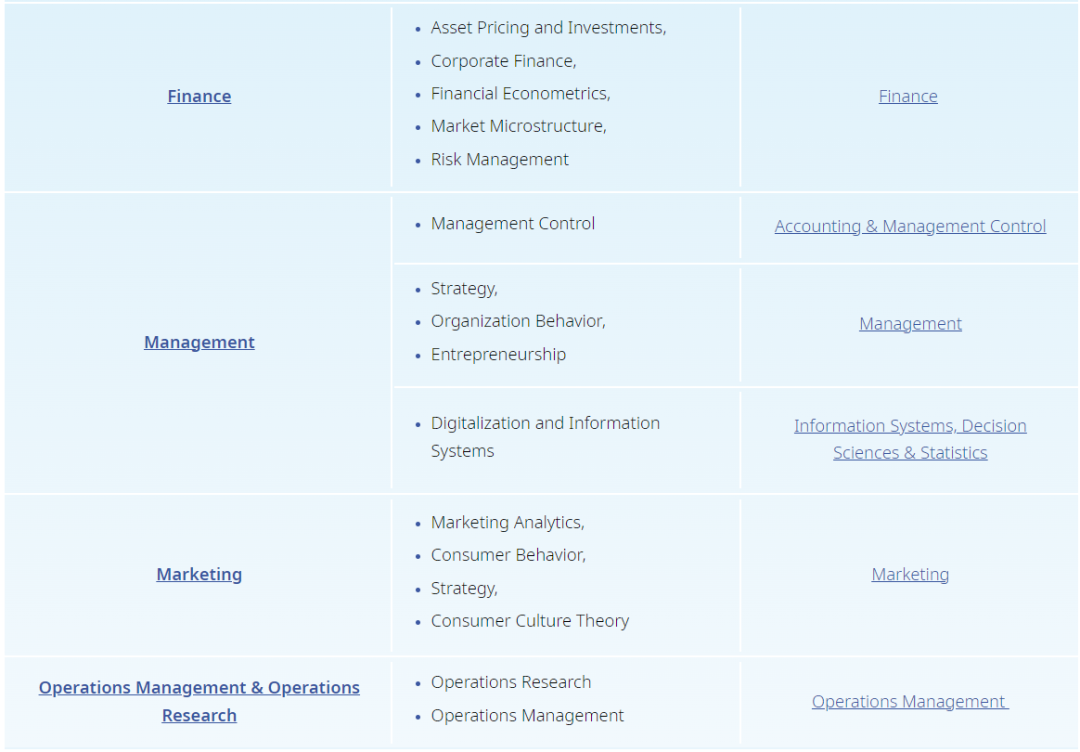Open the bold Finance link

pos(199,96)
